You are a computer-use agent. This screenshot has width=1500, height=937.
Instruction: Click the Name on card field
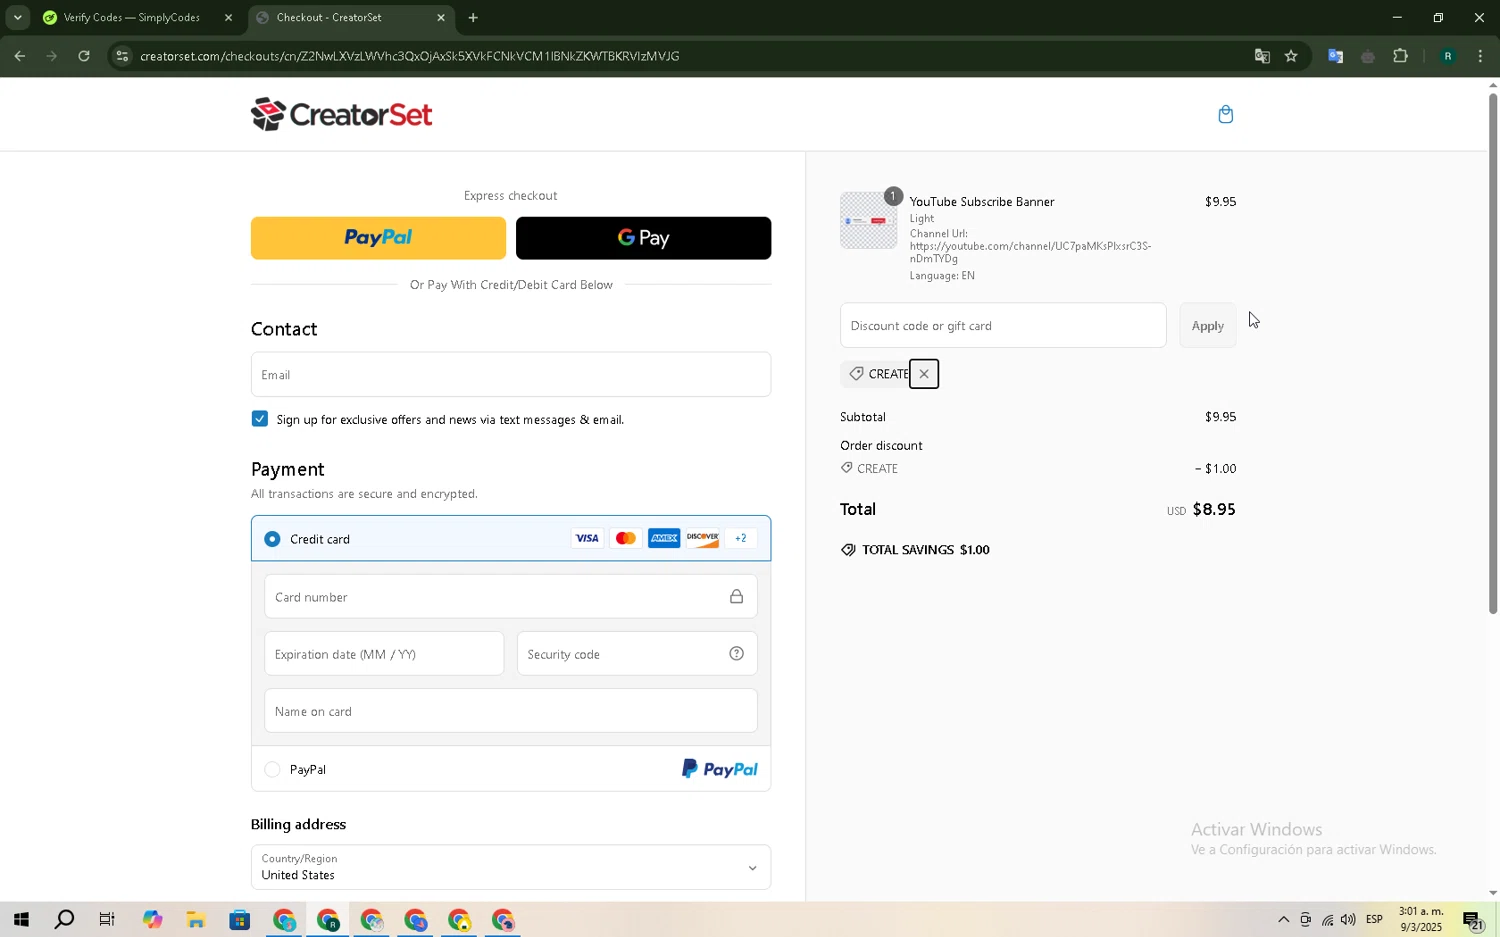pos(511,711)
